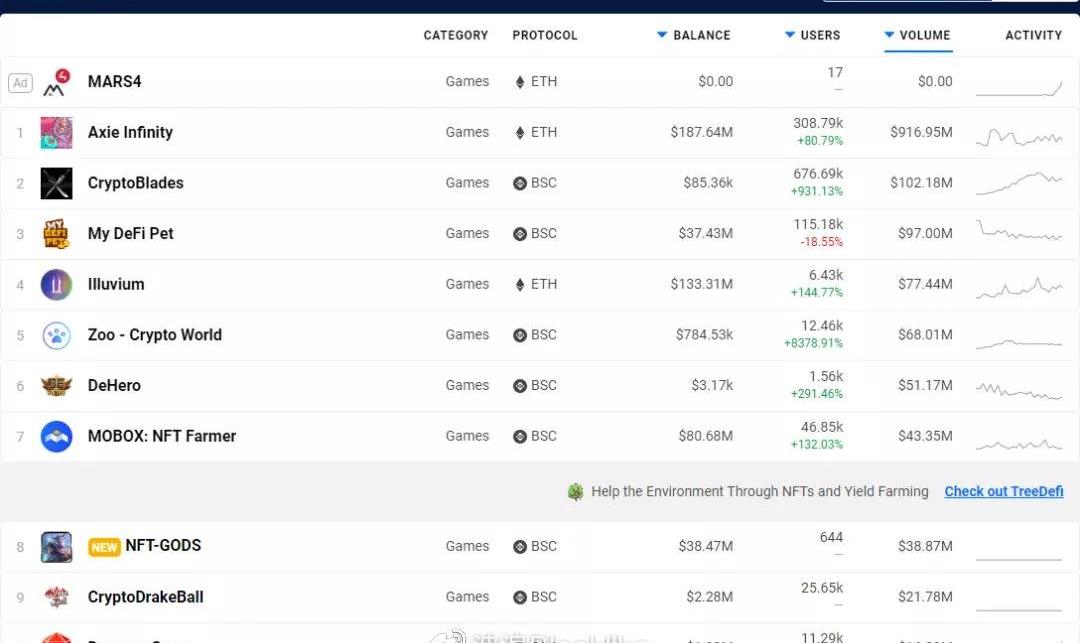This screenshot has height=643, width=1080.
Task: Click the My DeFi Pet icon
Action: click(x=56, y=234)
